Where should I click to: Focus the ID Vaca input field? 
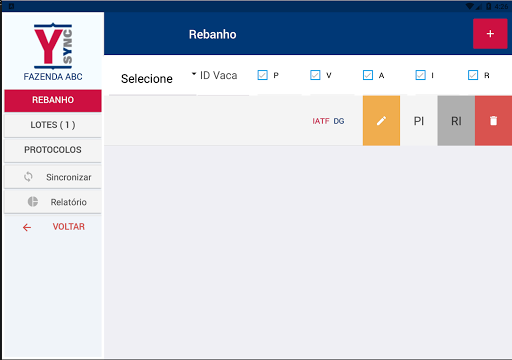click(224, 76)
